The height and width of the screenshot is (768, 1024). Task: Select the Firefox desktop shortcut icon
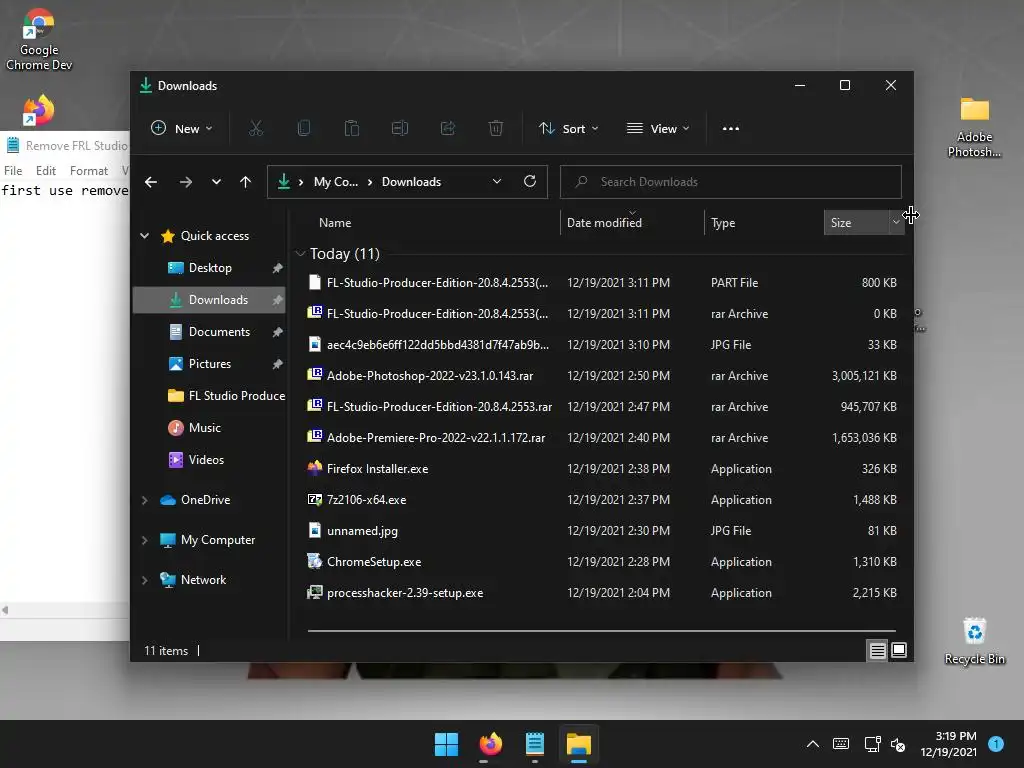(39, 110)
